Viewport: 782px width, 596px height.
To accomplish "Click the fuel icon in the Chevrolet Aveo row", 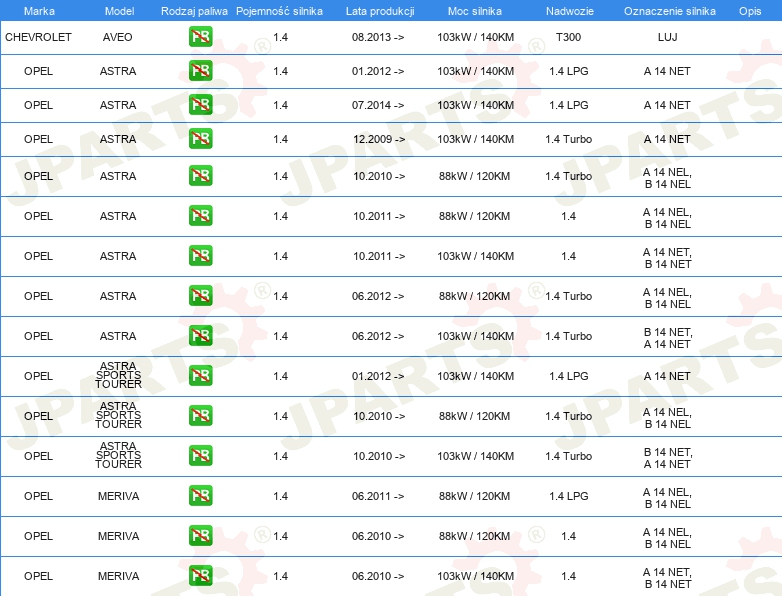I will click(x=200, y=37).
